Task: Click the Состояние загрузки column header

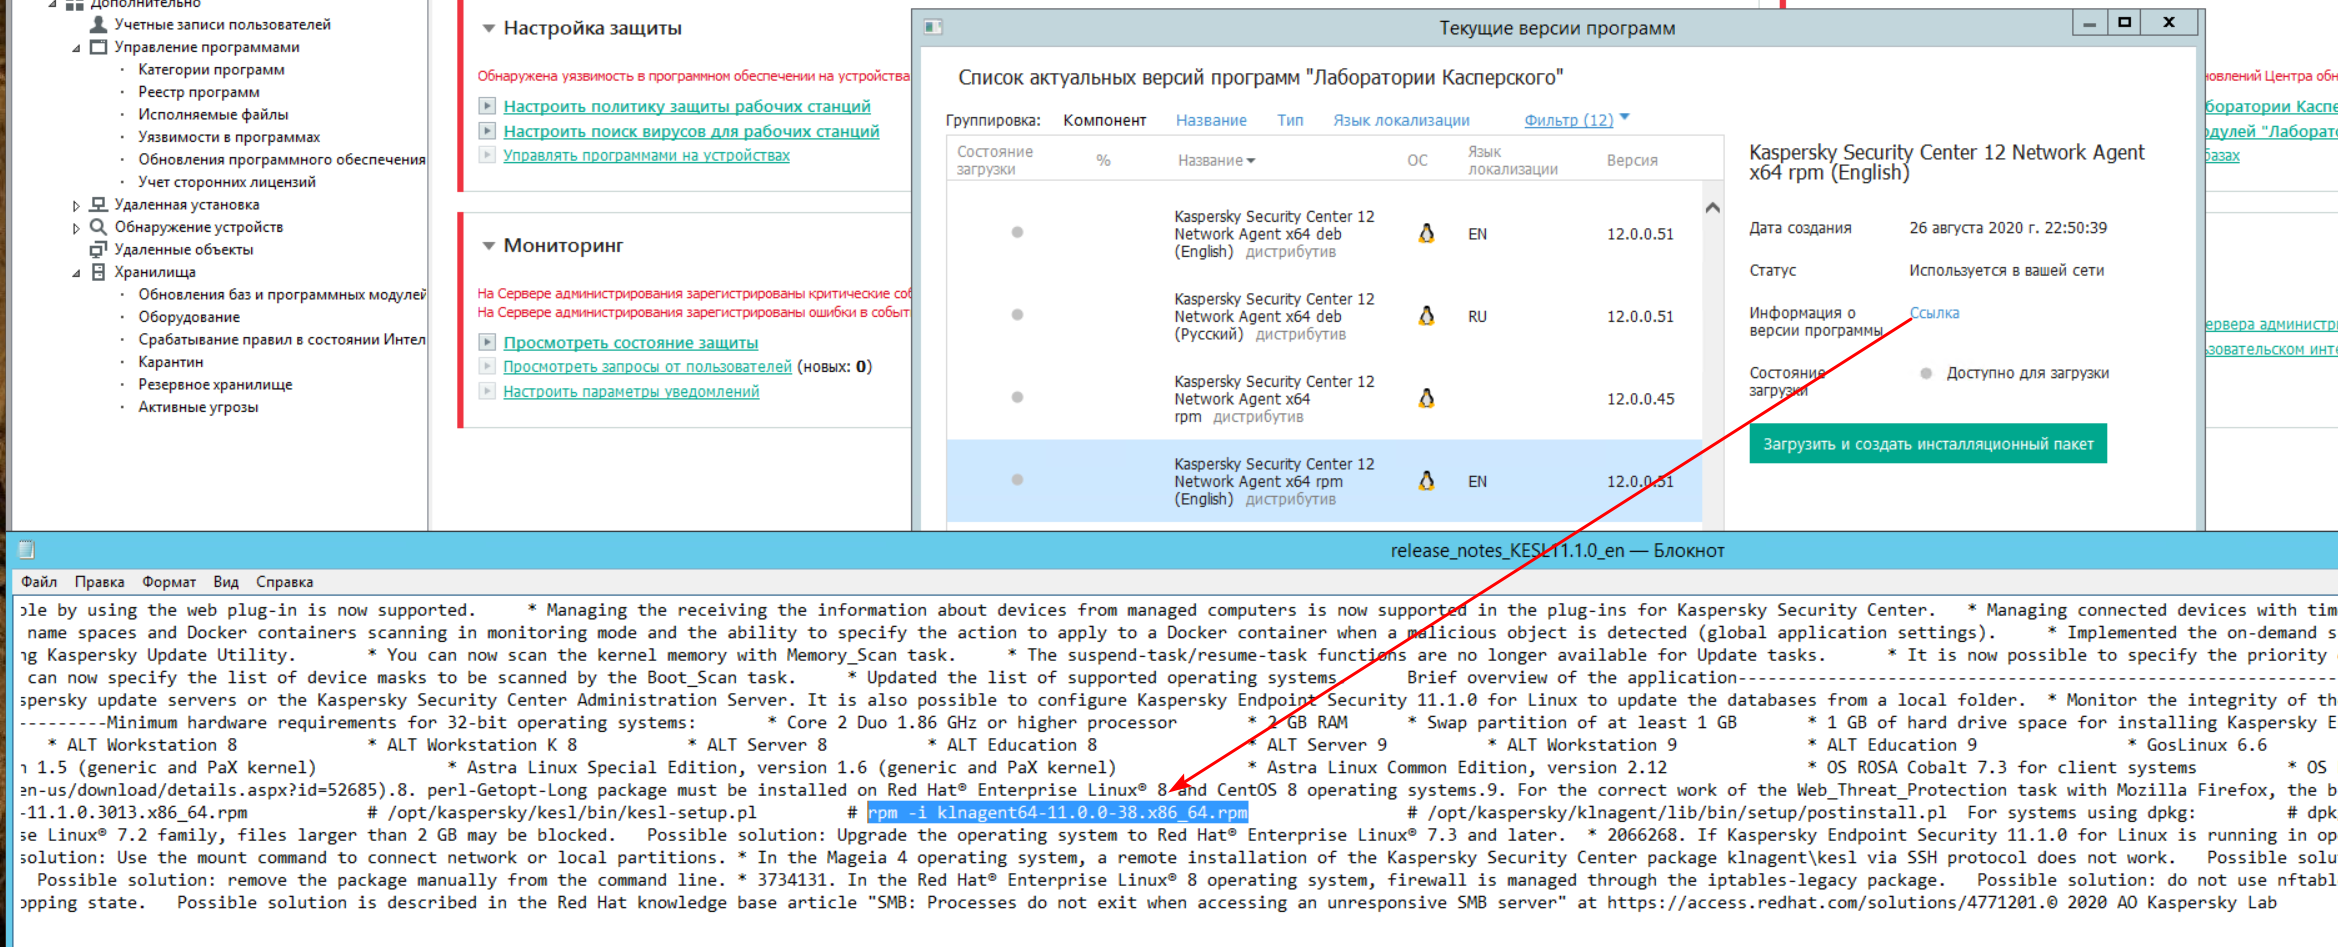Action: pos(995,160)
